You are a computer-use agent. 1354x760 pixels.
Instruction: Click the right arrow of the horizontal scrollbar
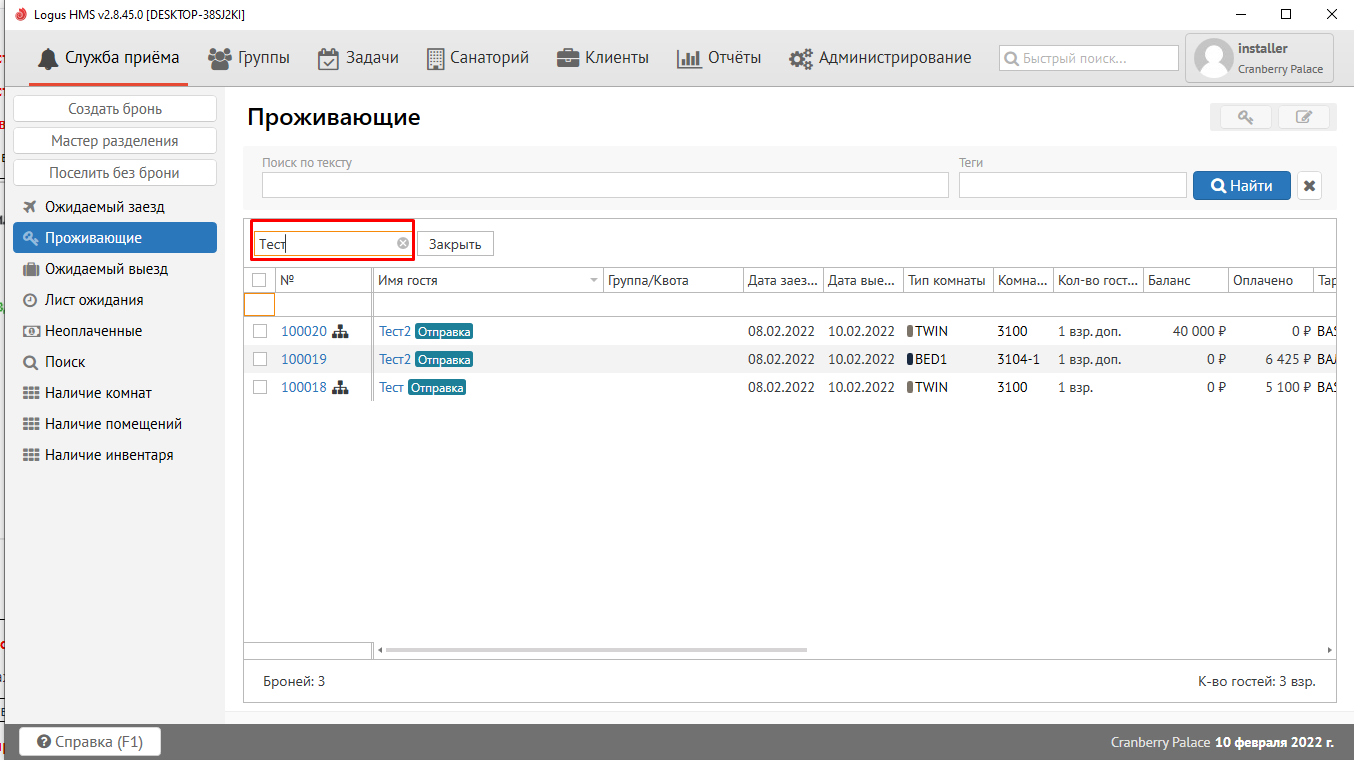point(1329,650)
